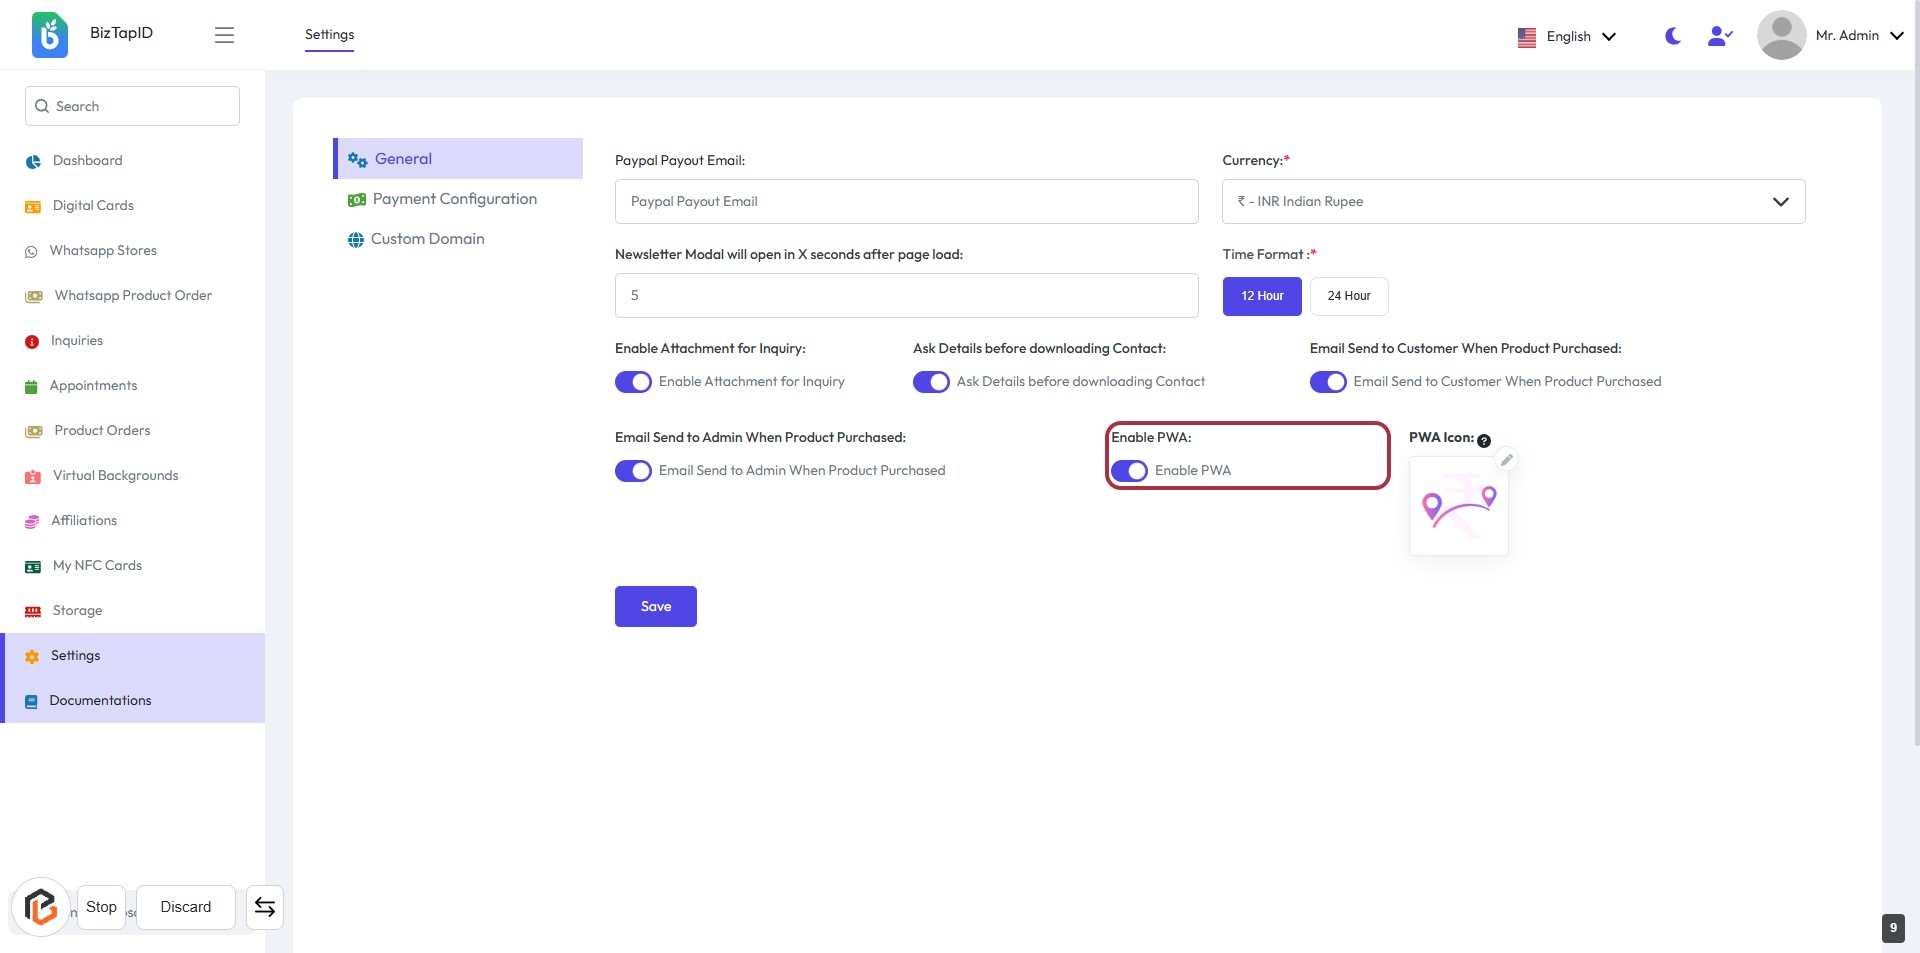Screen dimensions: 1920x953
Task: Turn off the Enable PWA switch
Action: (x=1129, y=471)
